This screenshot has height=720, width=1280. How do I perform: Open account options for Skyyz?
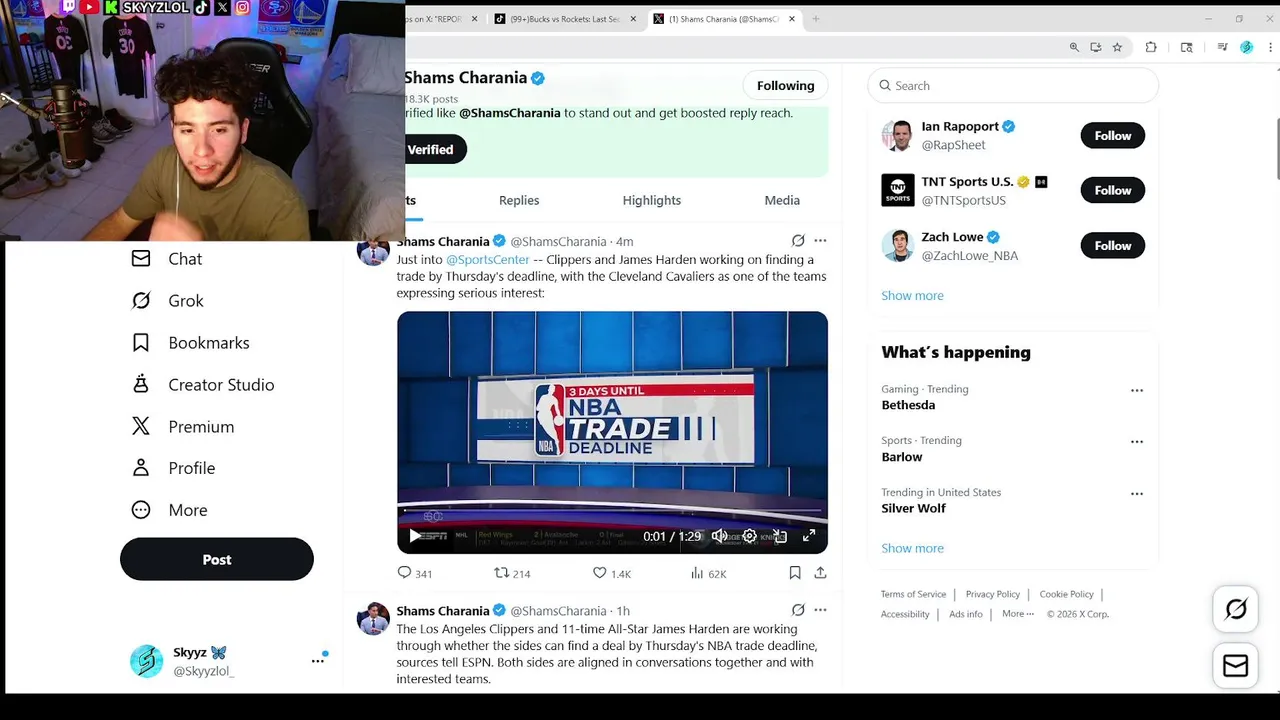tap(317, 661)
